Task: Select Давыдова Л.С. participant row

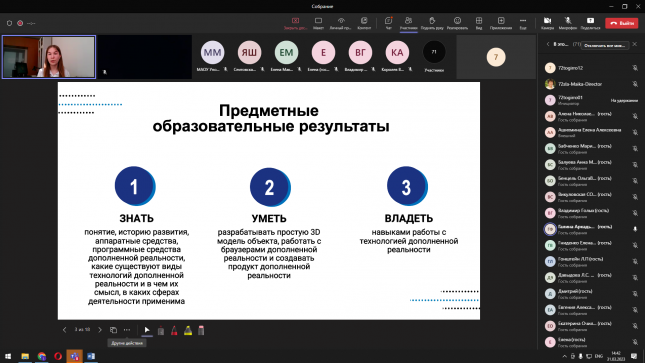Action: click(x=591, y=277)
